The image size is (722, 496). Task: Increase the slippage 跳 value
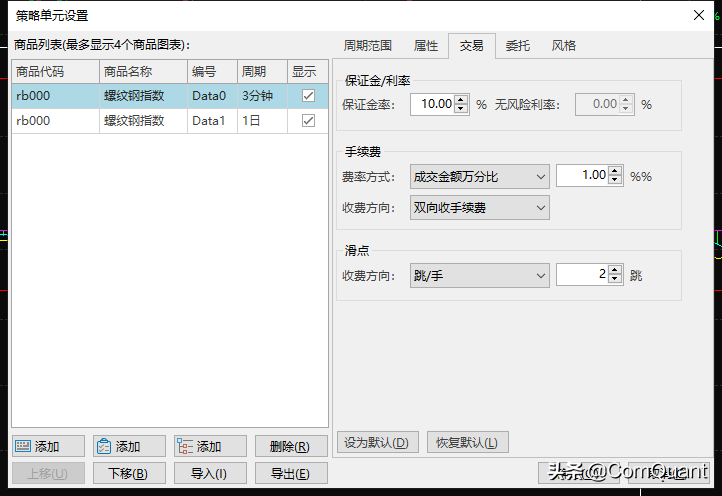click(615, 270)
